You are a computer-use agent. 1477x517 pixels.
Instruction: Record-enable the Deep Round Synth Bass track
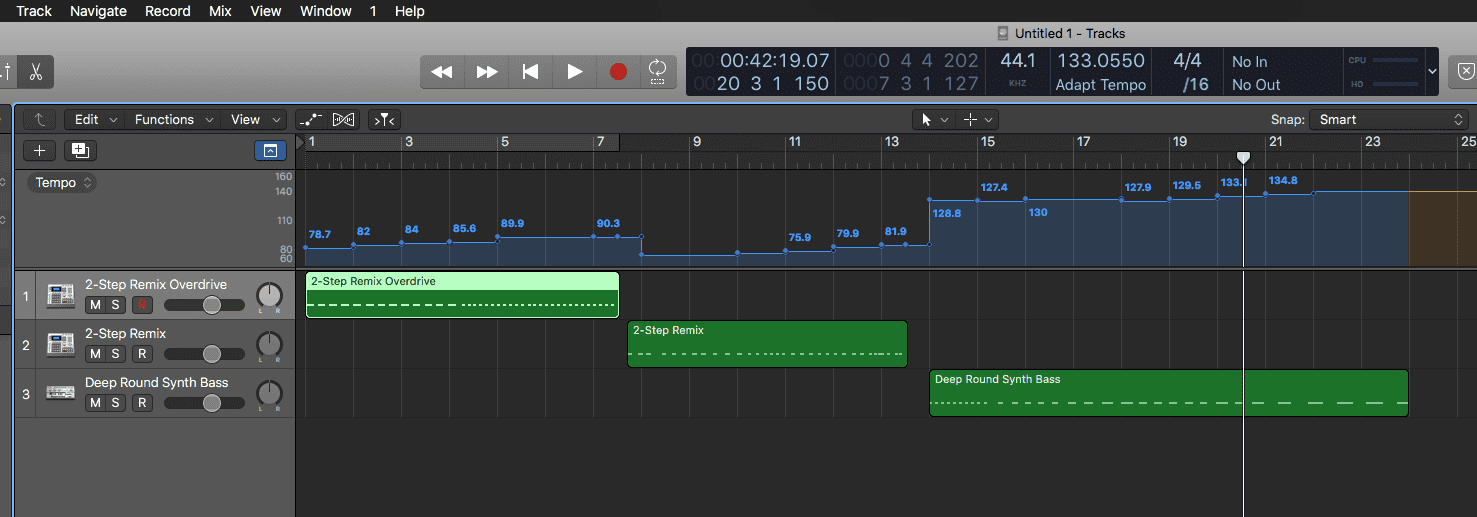tap(142, 403)
